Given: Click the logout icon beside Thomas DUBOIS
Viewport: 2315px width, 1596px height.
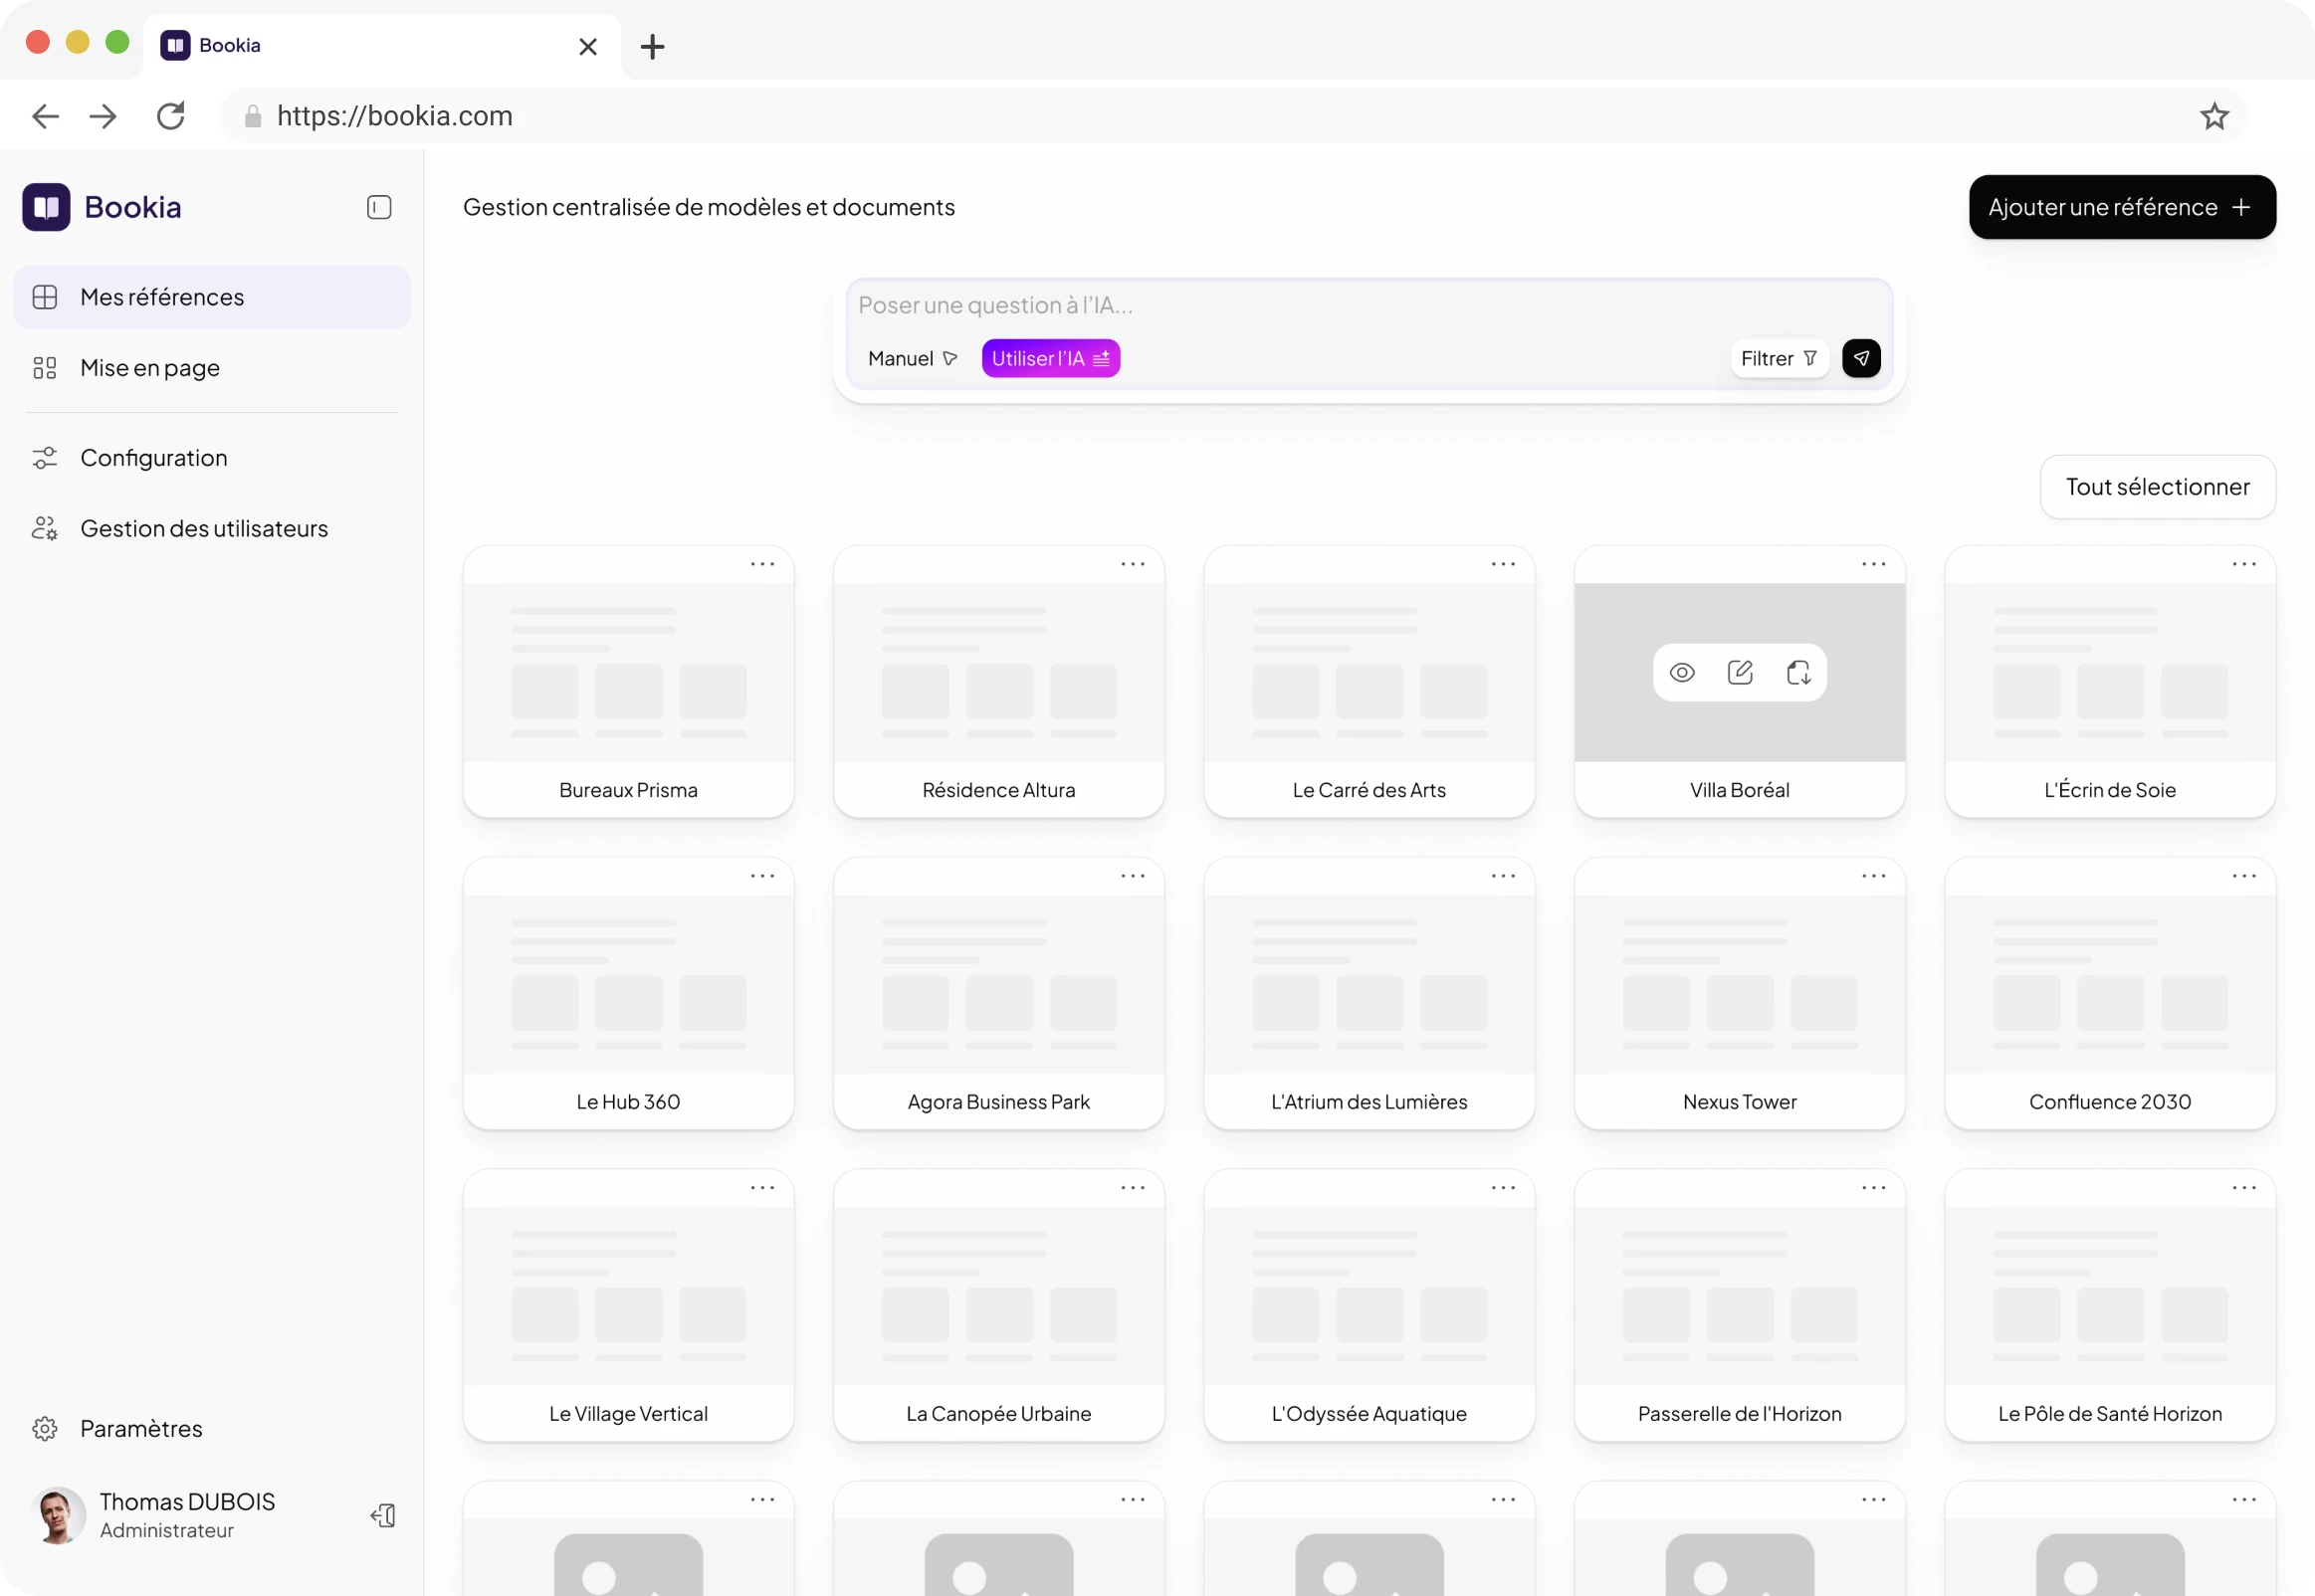Looking at the screenshot, I should 383,1516.
